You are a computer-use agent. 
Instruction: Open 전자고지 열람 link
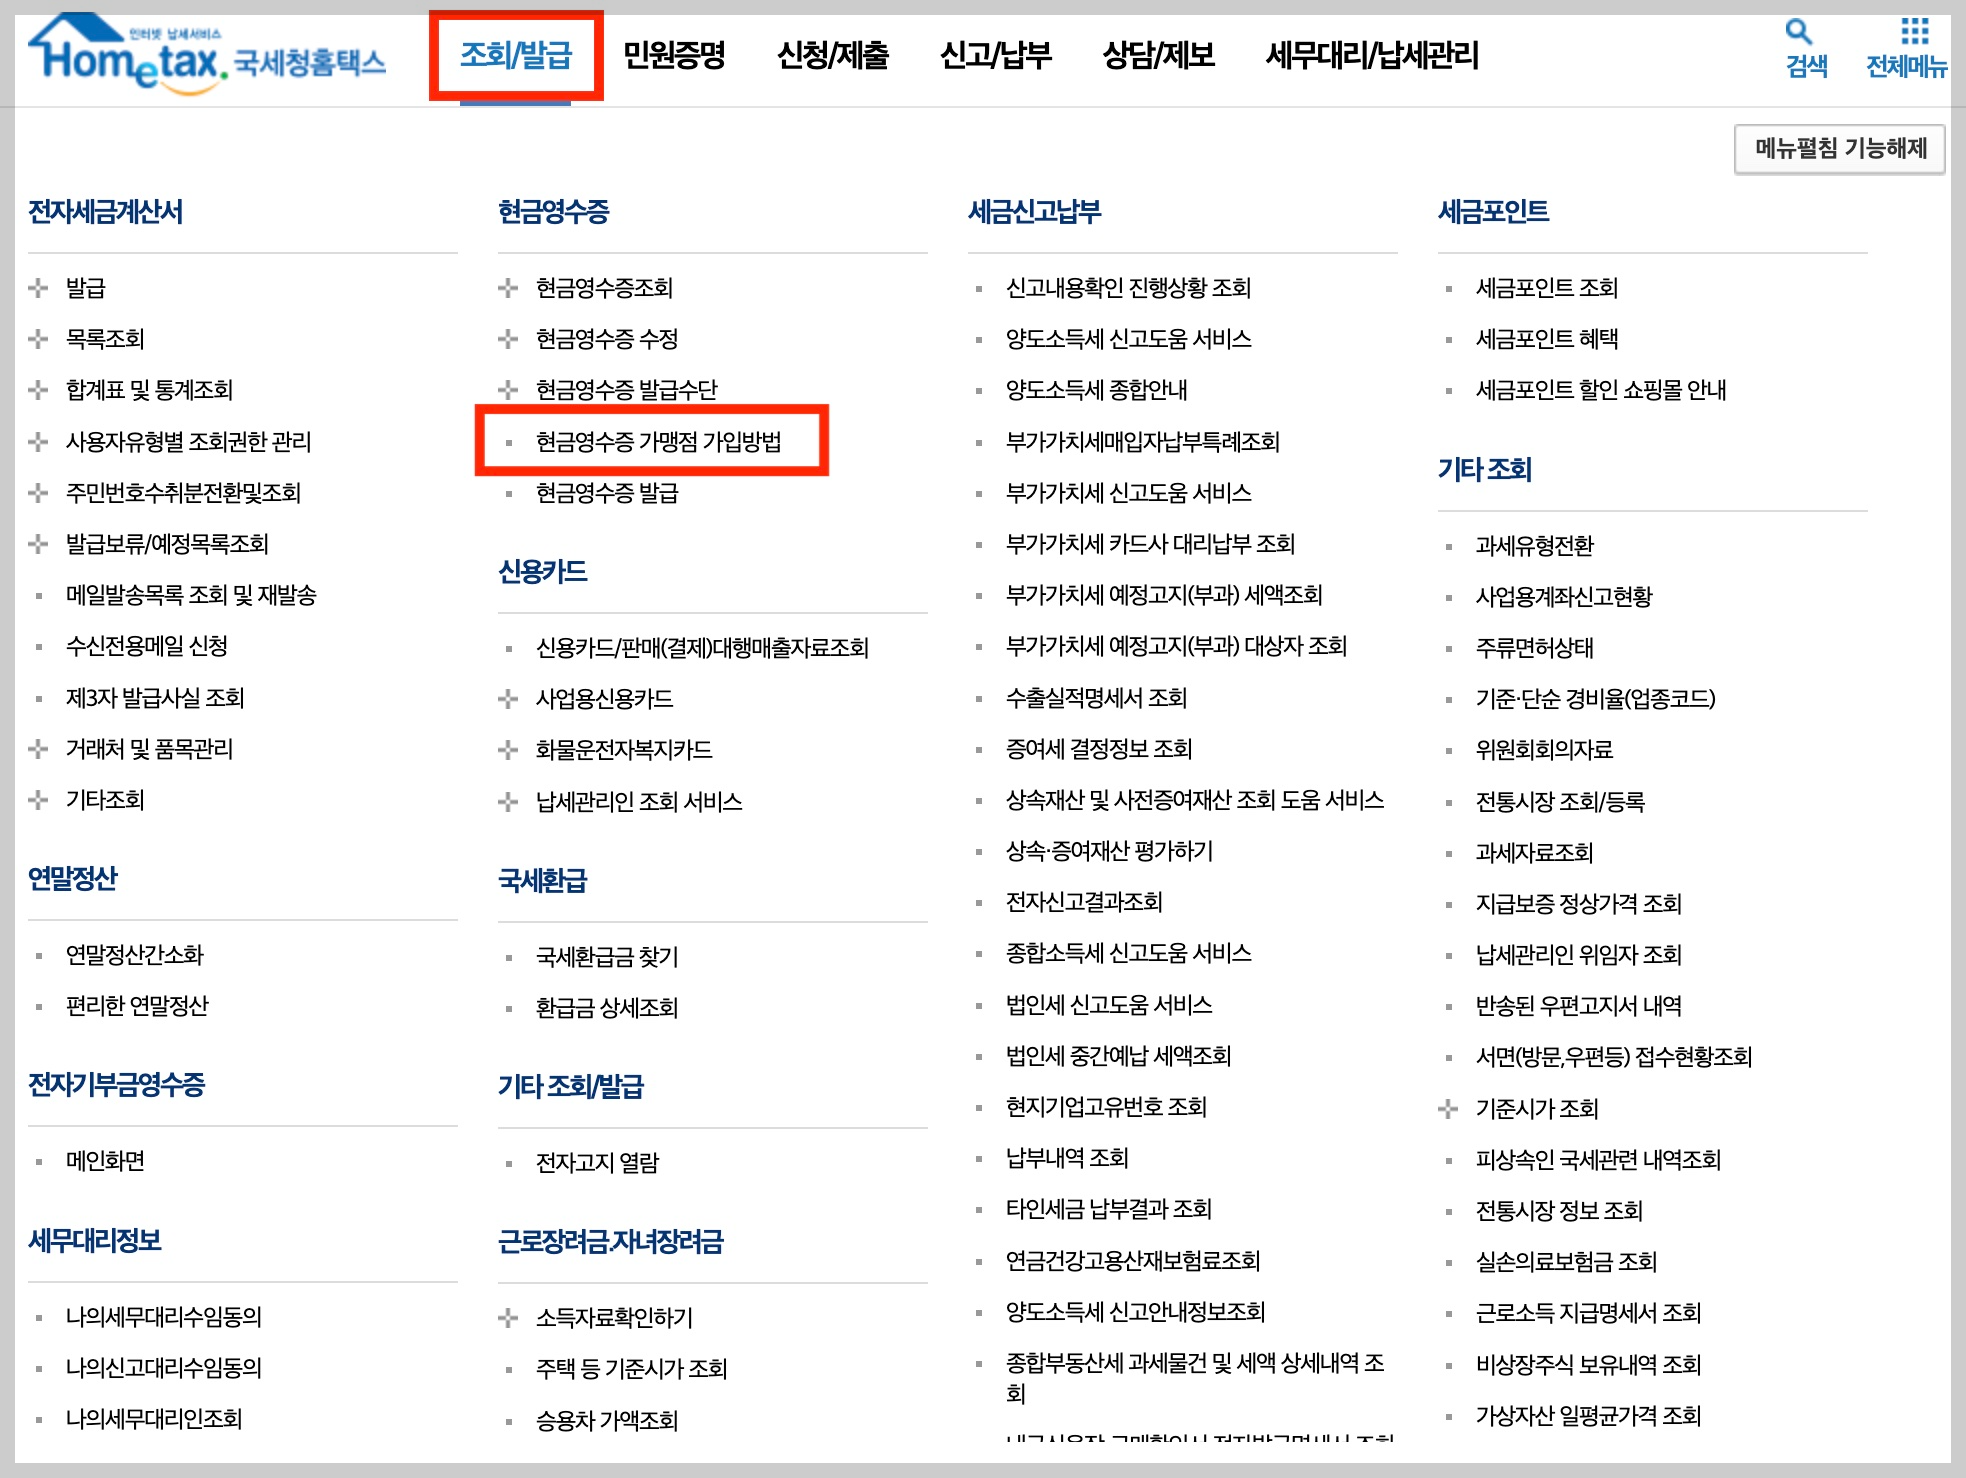pyautogui.click(x=597, y=1163)
